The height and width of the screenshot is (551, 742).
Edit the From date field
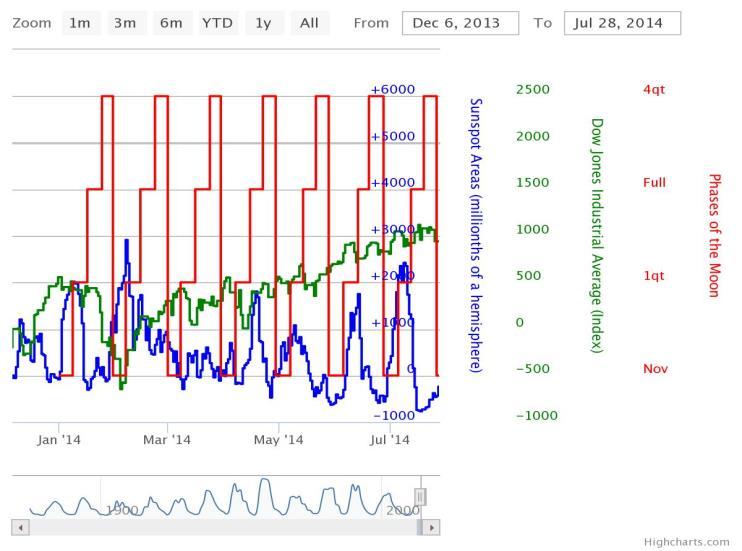[460, 23]
